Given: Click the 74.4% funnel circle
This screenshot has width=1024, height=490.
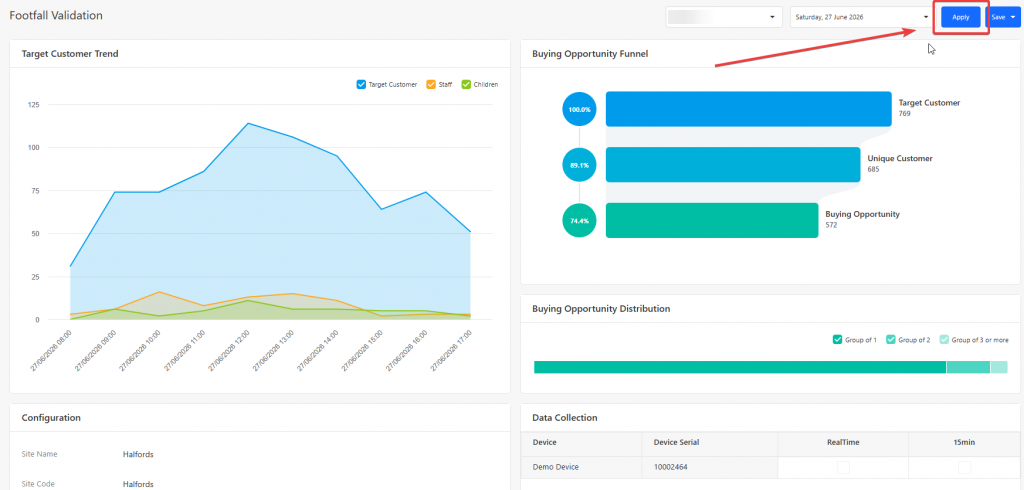Looking at the screenshot, I should click(x=579, y=221).
